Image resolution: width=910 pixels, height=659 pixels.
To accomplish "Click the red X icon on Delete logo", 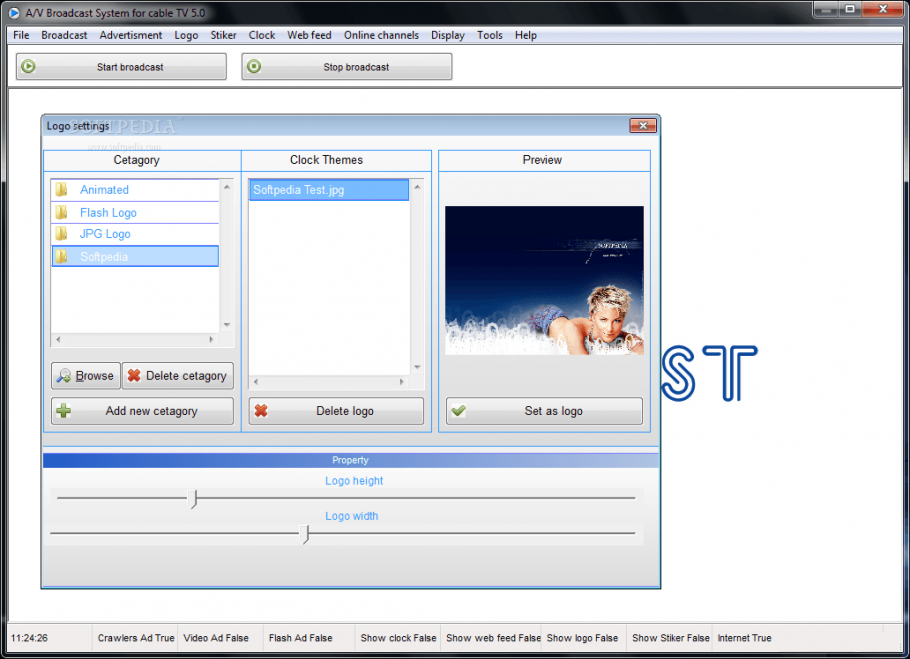I will 260,410.
